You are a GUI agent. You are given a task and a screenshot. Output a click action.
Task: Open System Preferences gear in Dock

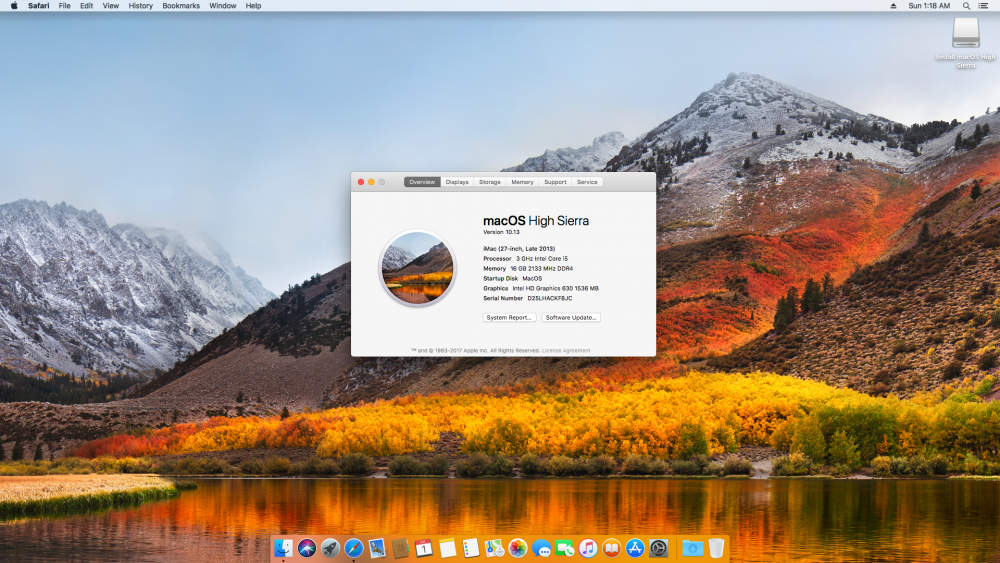(x=658, y=548)
